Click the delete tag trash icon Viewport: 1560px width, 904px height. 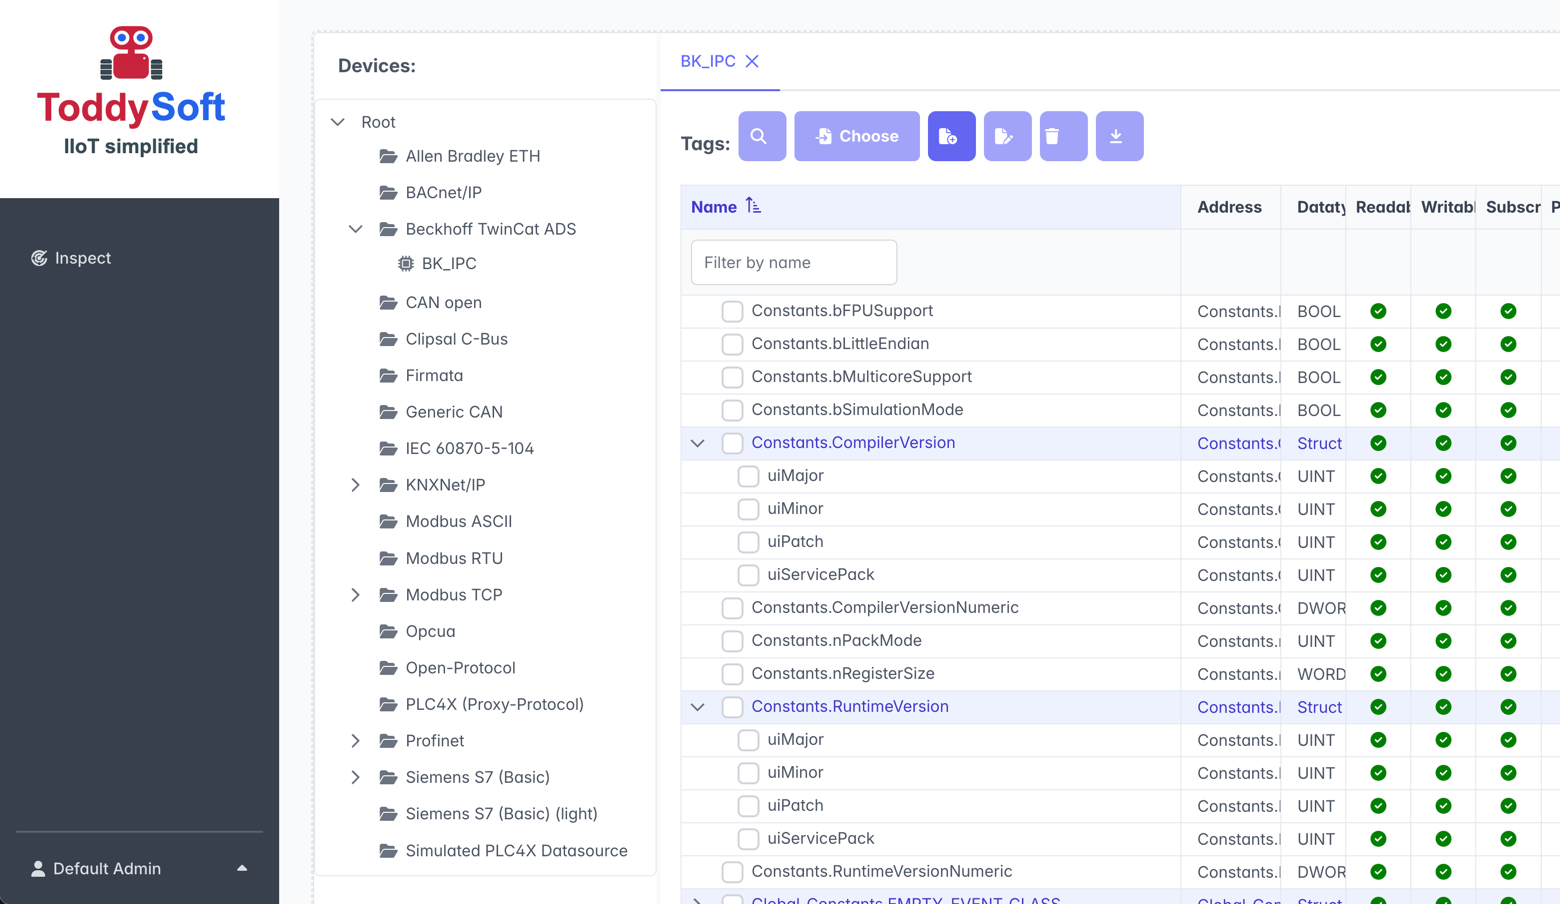pyautogui.click(x=1062, y=136)
